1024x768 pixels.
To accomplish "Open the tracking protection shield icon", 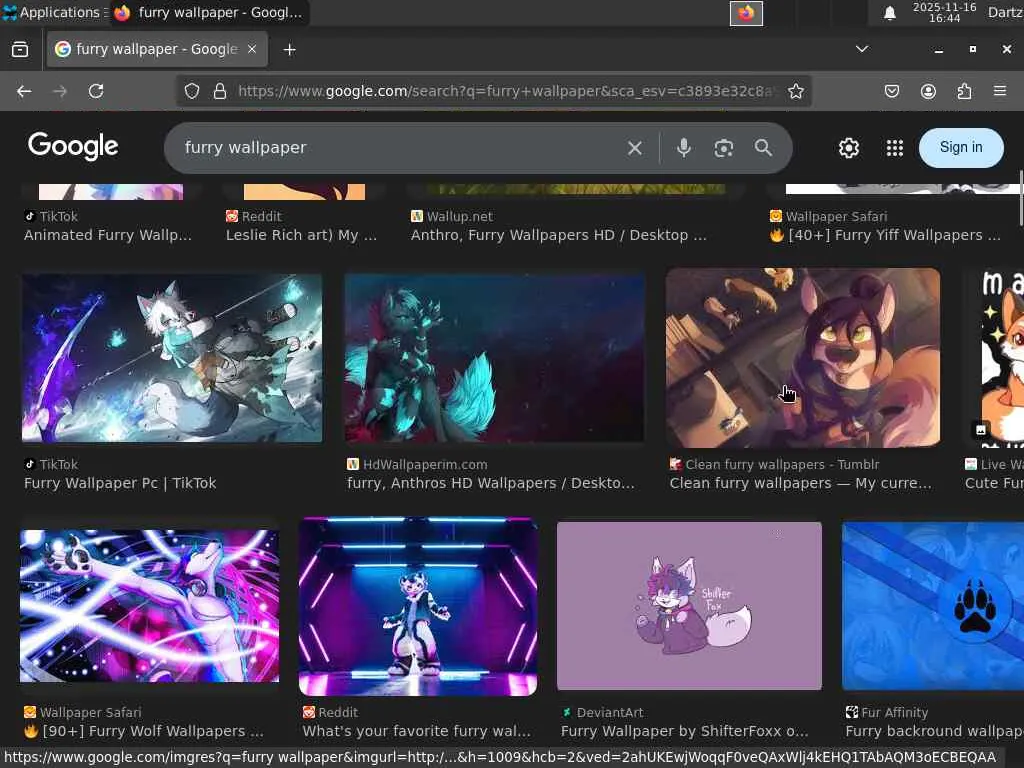I will [191, 91].
